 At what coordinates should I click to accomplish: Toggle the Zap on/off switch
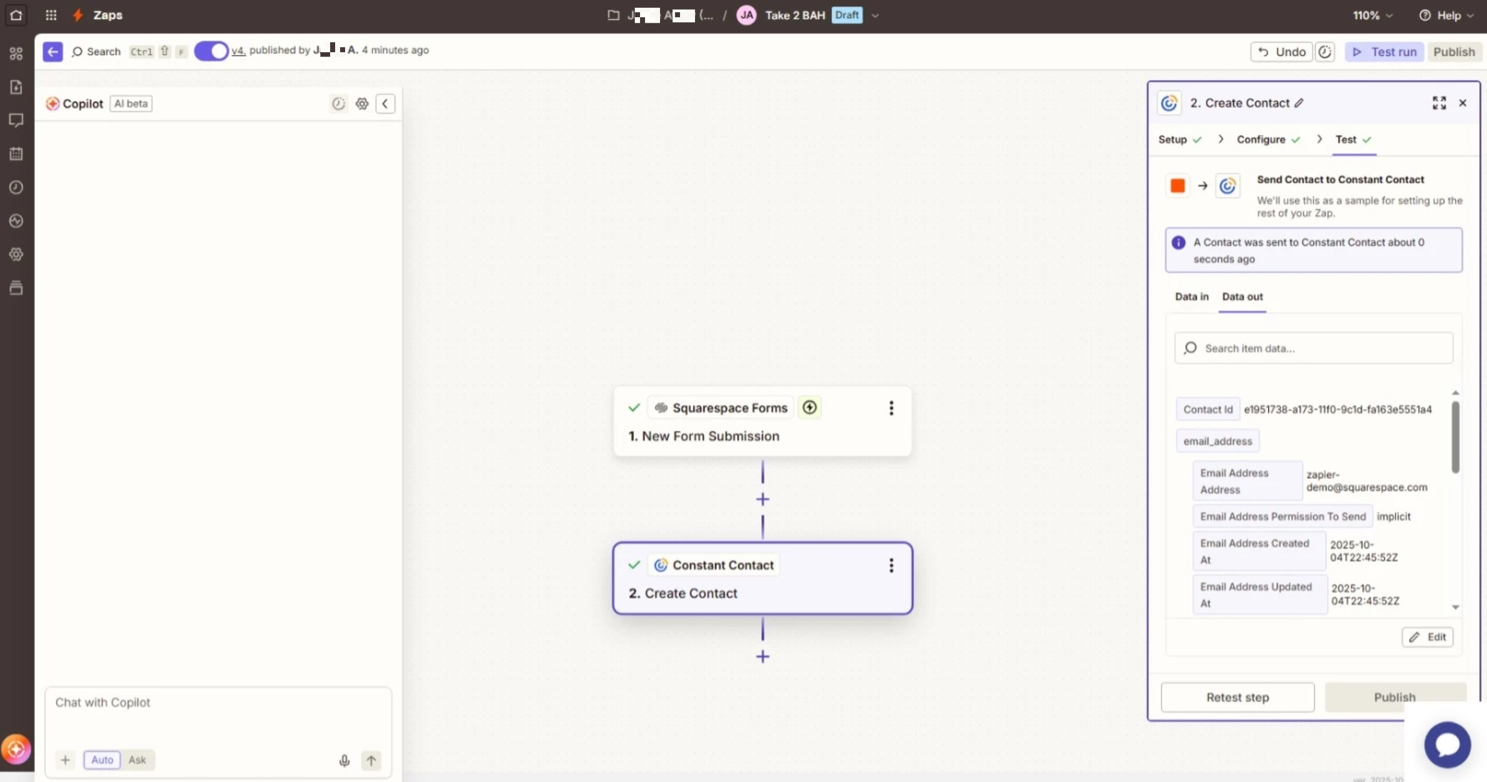211,51
